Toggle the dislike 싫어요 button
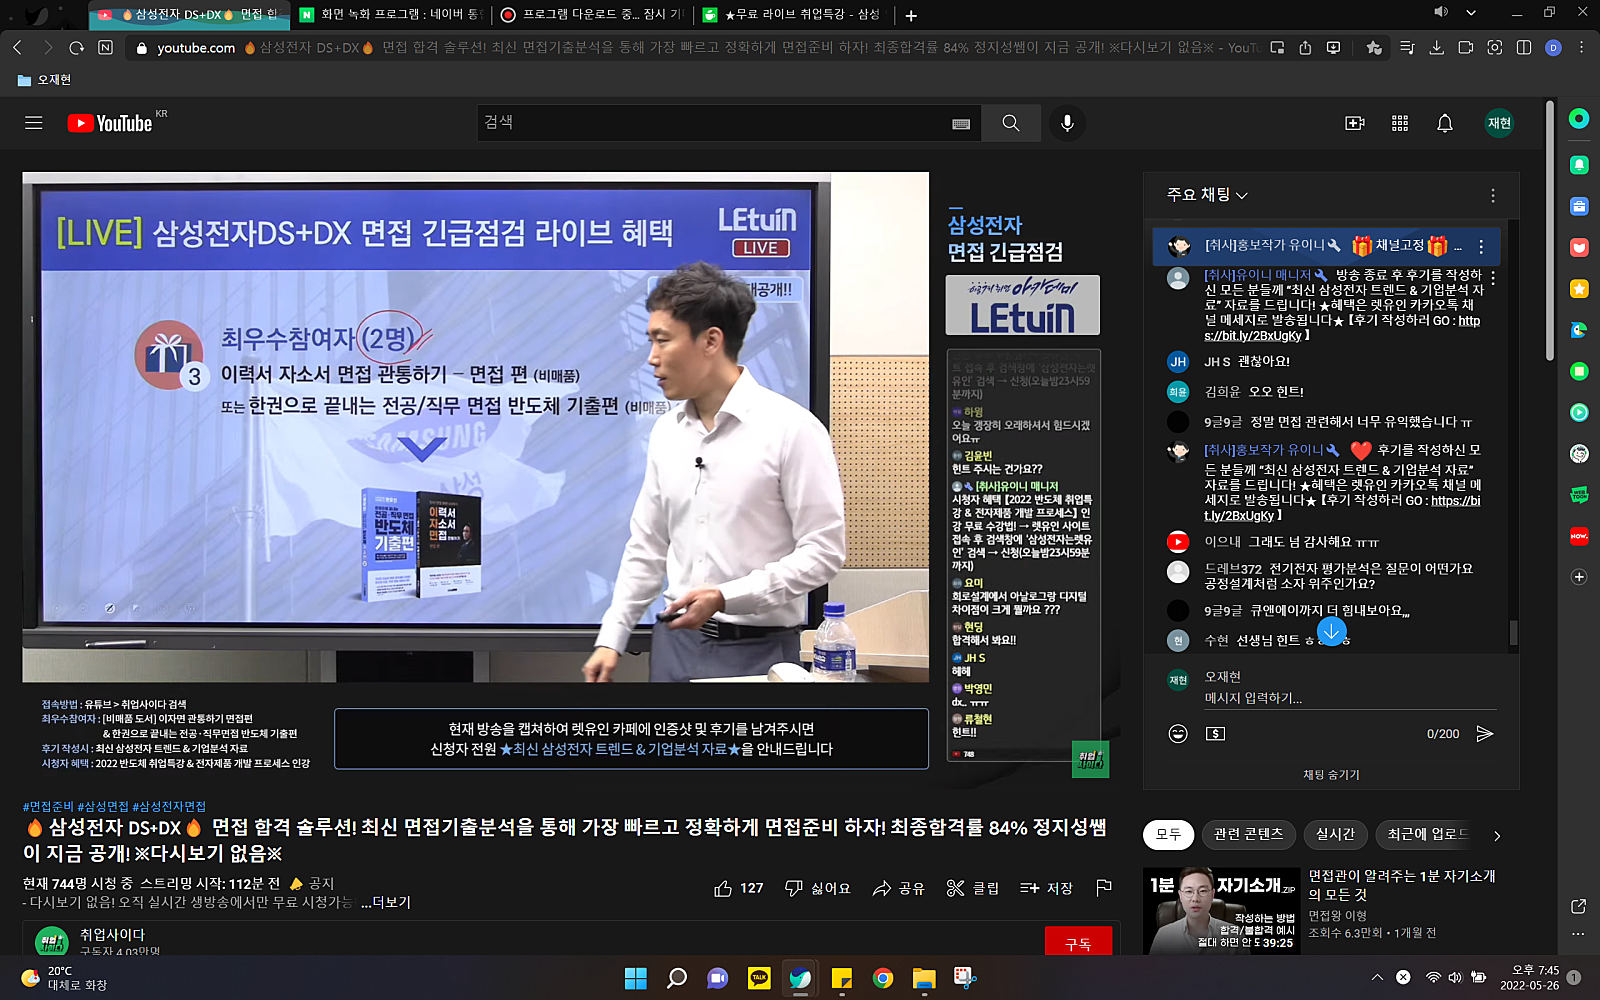Viewport: 1600px width, 1000px height. click(817, 888)
